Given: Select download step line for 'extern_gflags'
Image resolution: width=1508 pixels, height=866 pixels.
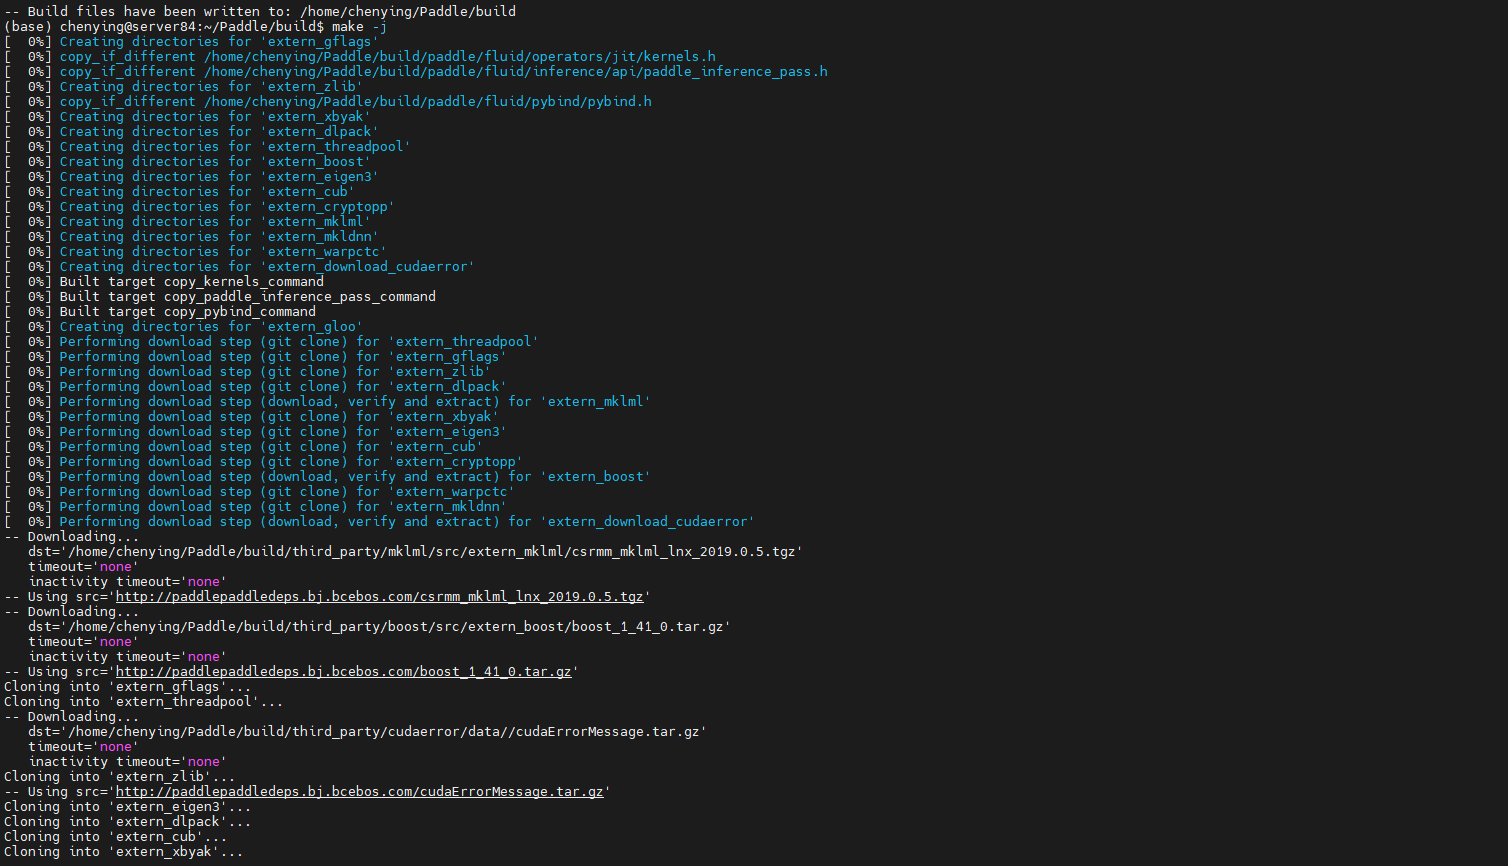Looking at the screenshot, I should [x=256, y=356].
